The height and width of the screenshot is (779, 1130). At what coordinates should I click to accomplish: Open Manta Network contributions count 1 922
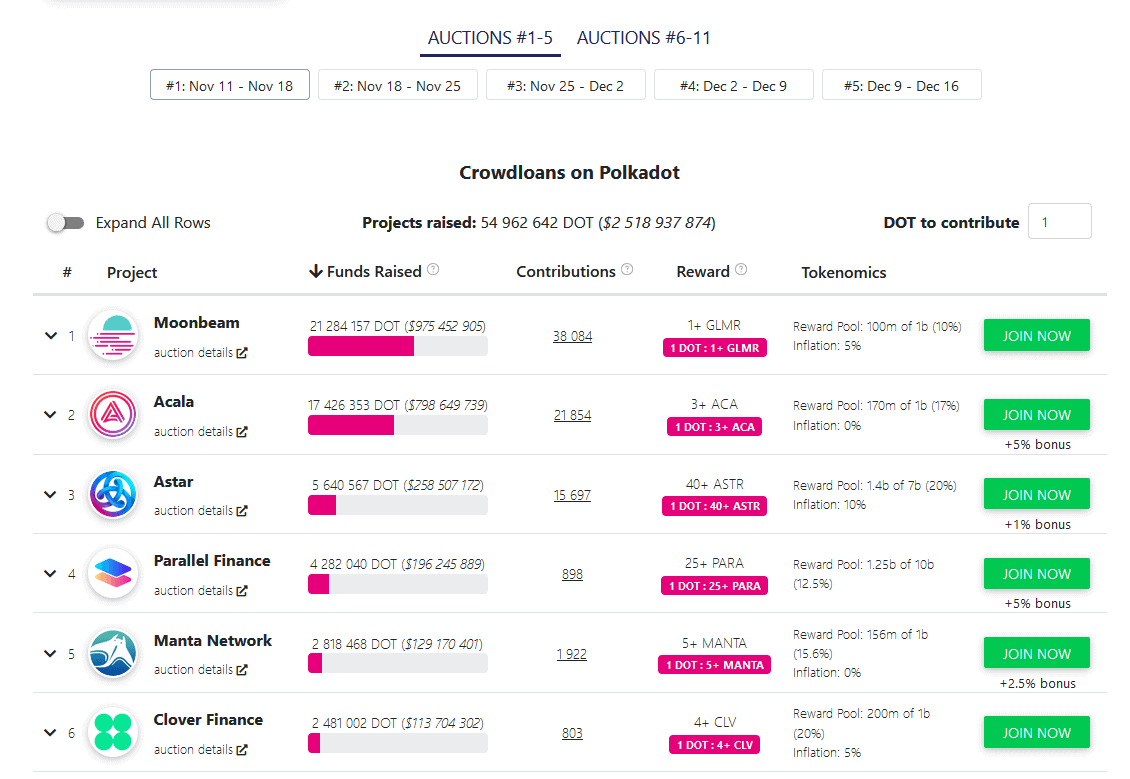click(571, 654)
